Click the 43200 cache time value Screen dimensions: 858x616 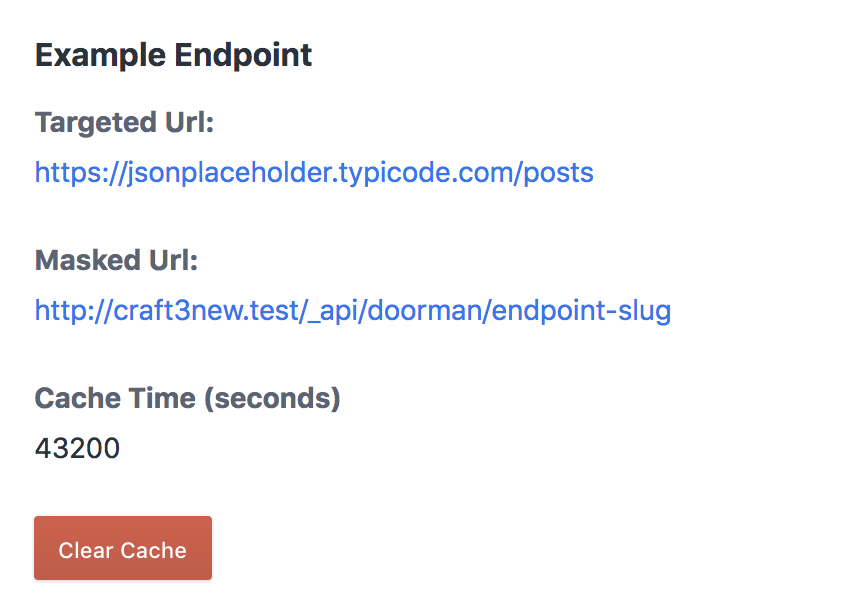click(x=77, y=449)
